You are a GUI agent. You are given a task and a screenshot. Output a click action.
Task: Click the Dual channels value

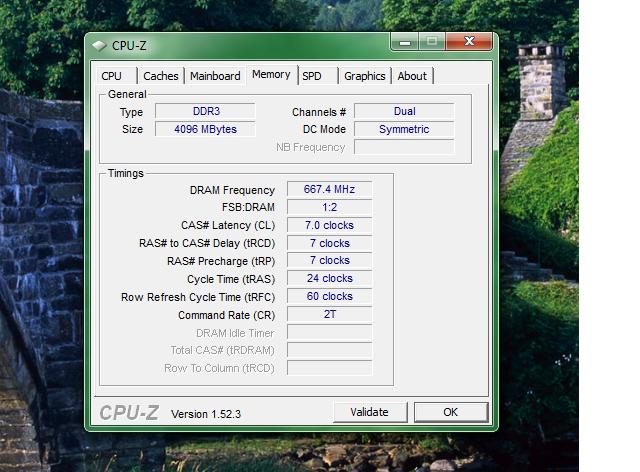tap(404, 111)
